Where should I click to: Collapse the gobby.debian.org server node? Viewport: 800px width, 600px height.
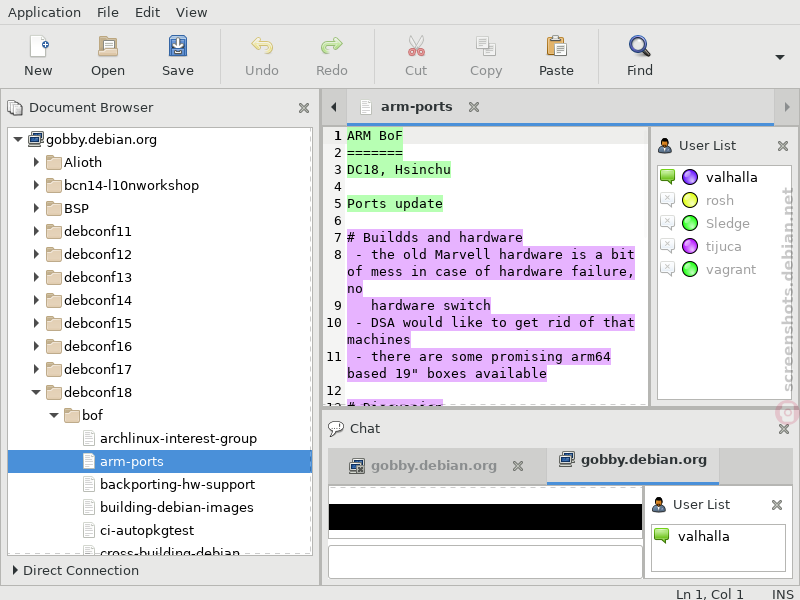[18, 139]
